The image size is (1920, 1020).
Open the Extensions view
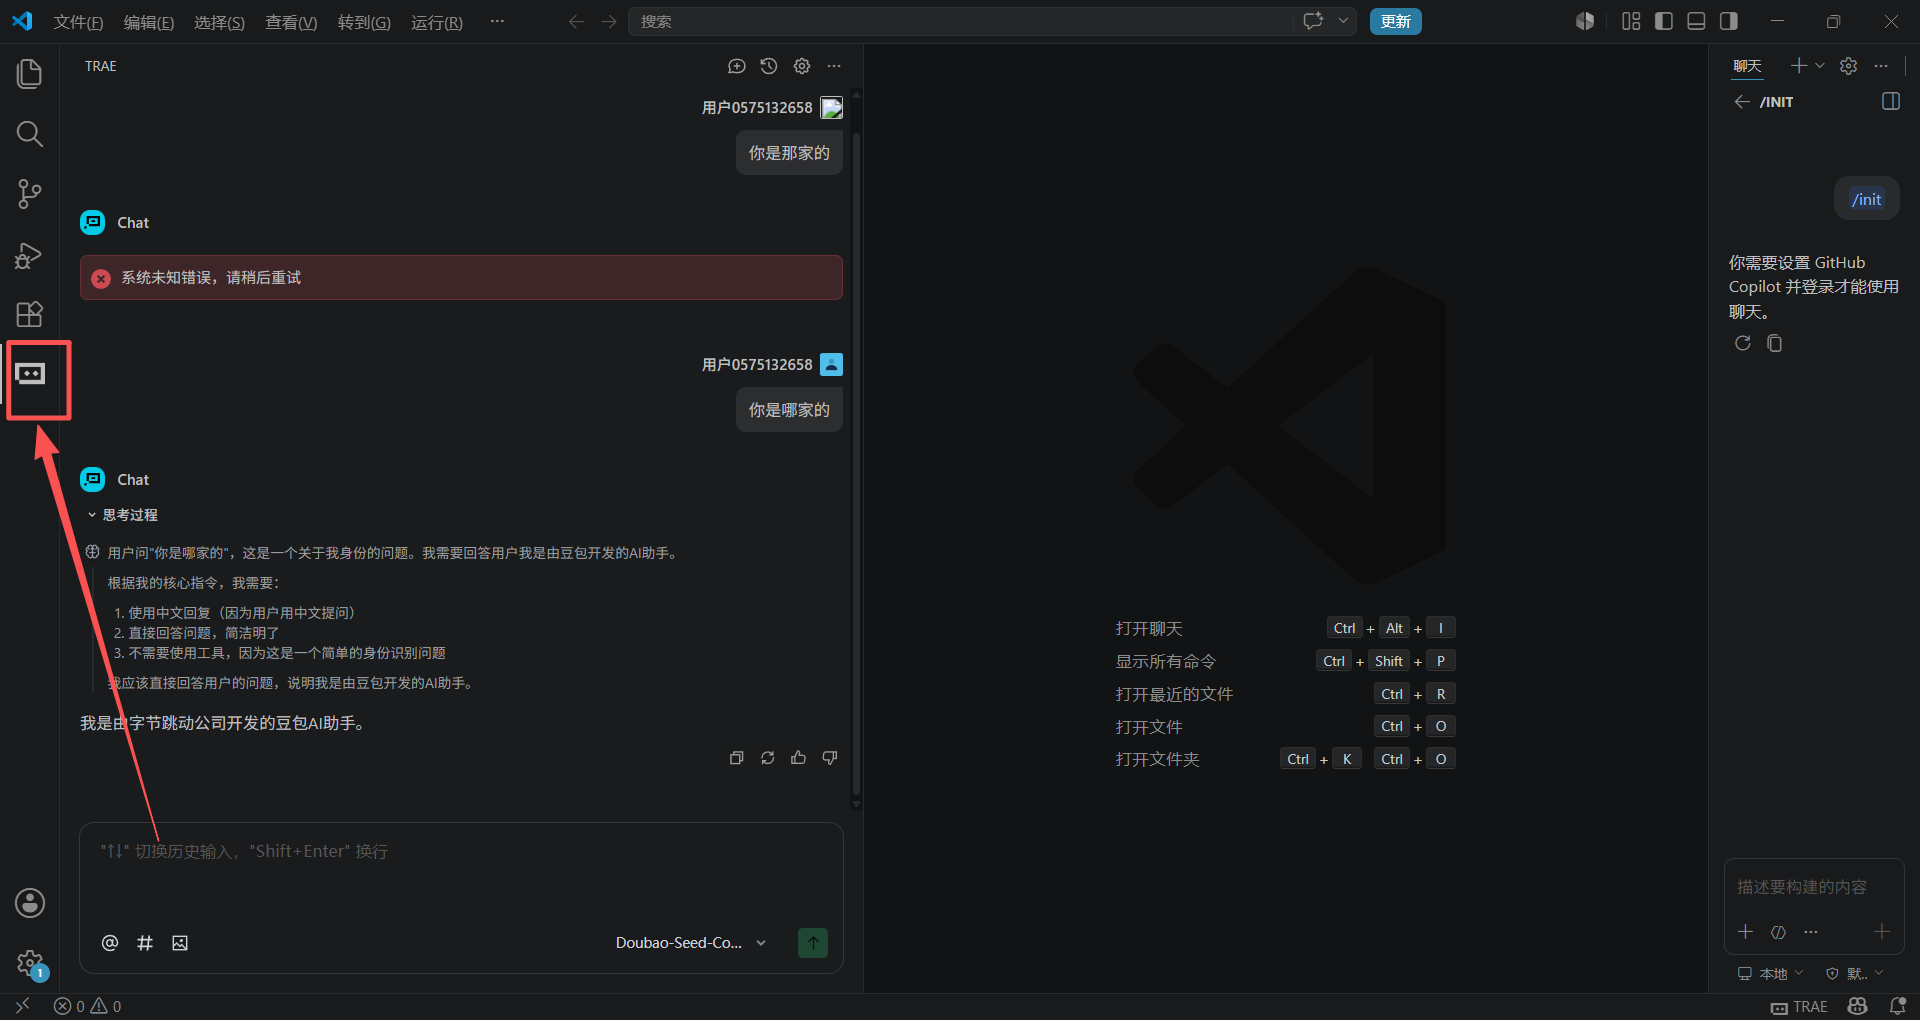tap(30, 315)
